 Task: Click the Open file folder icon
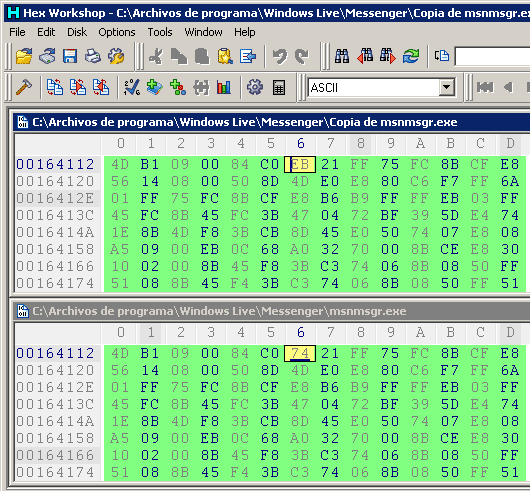pyautogui.click(x=24, y=56)
